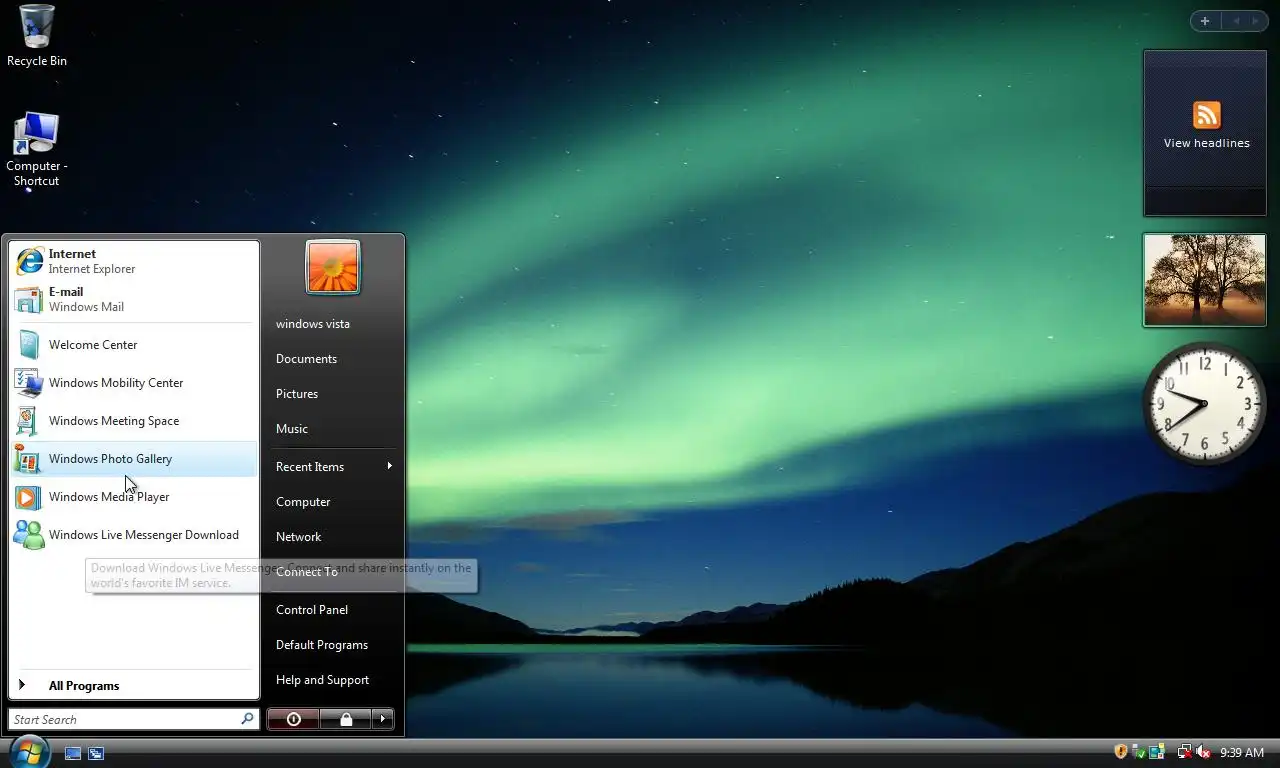Expand the shutdown options arrow
The height and width of the screenshot is (768, 1280).
[383, 719]
